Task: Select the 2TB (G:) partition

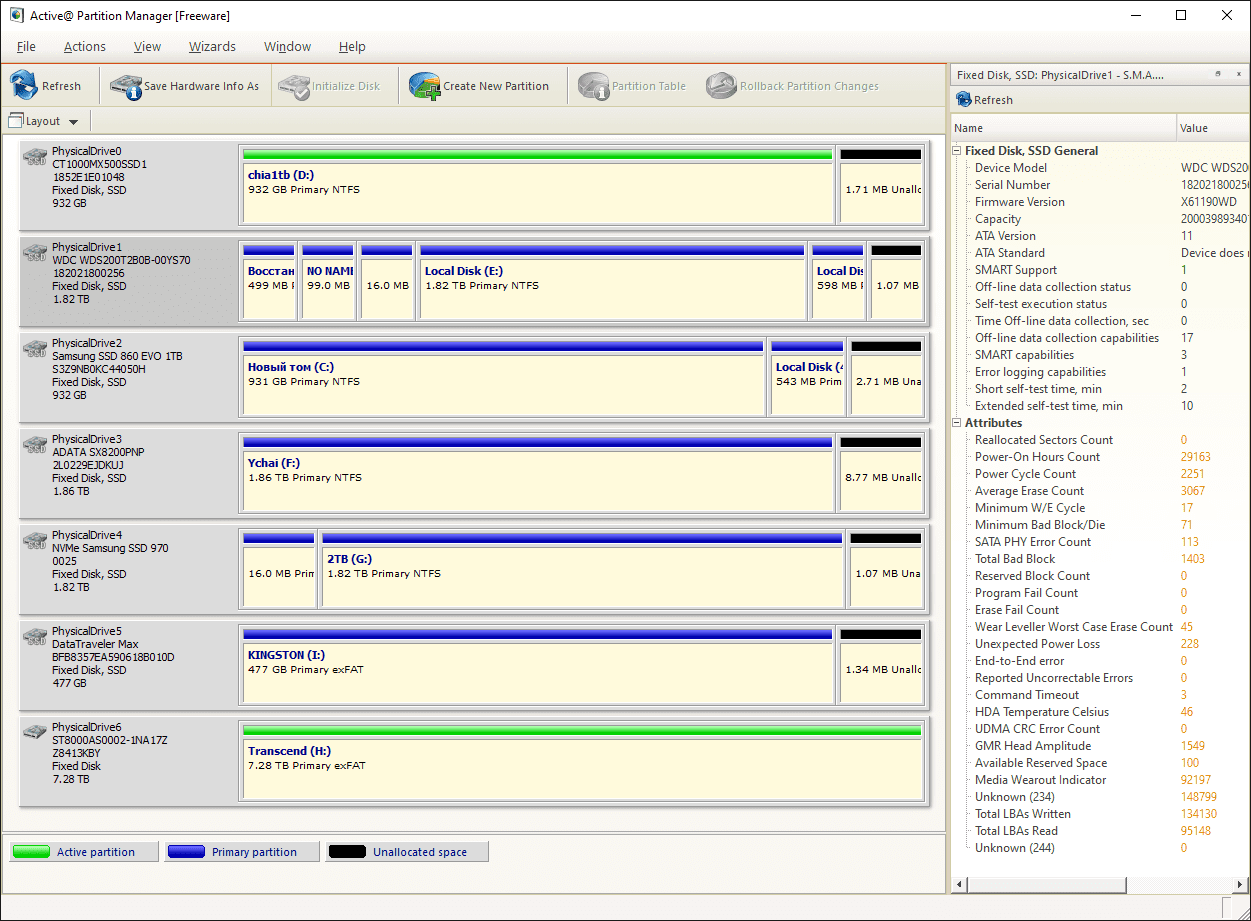Action: coord(582,569)
